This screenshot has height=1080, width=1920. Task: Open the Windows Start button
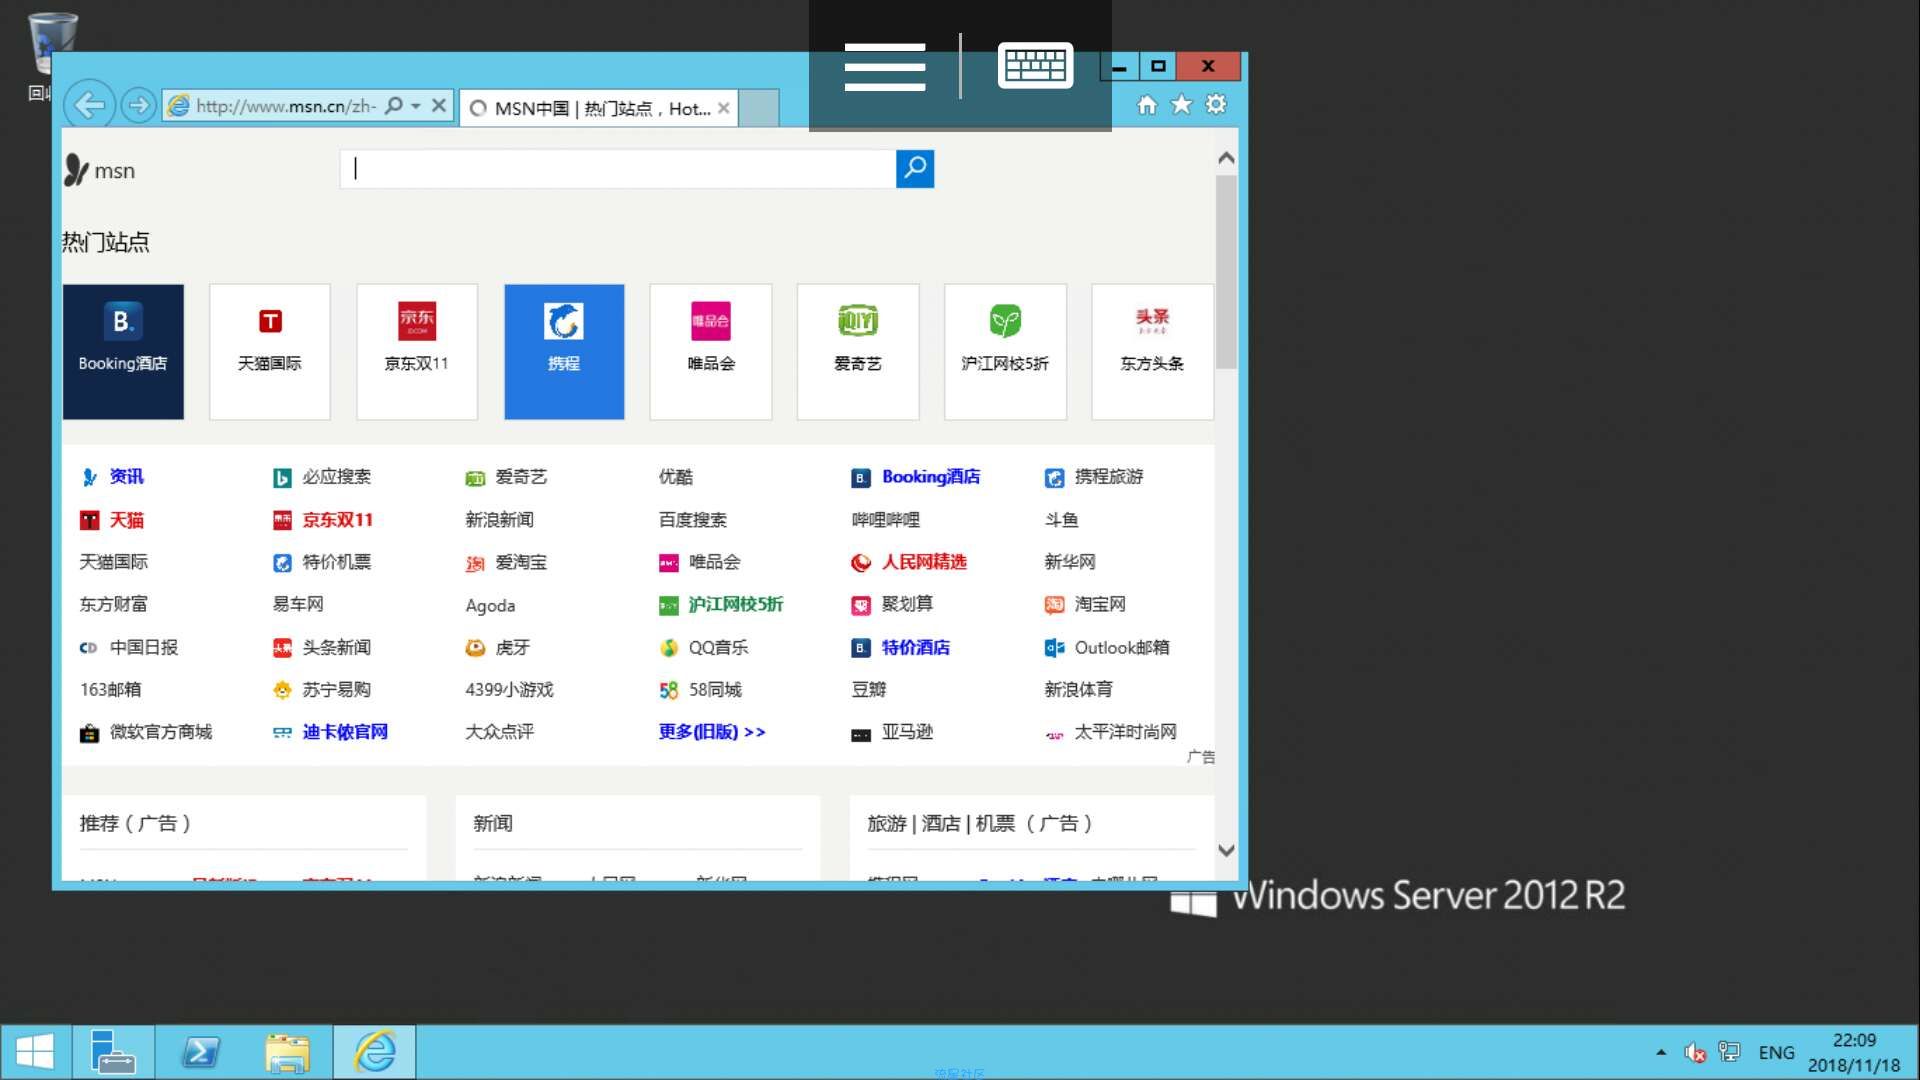(x=35, y=1052)
